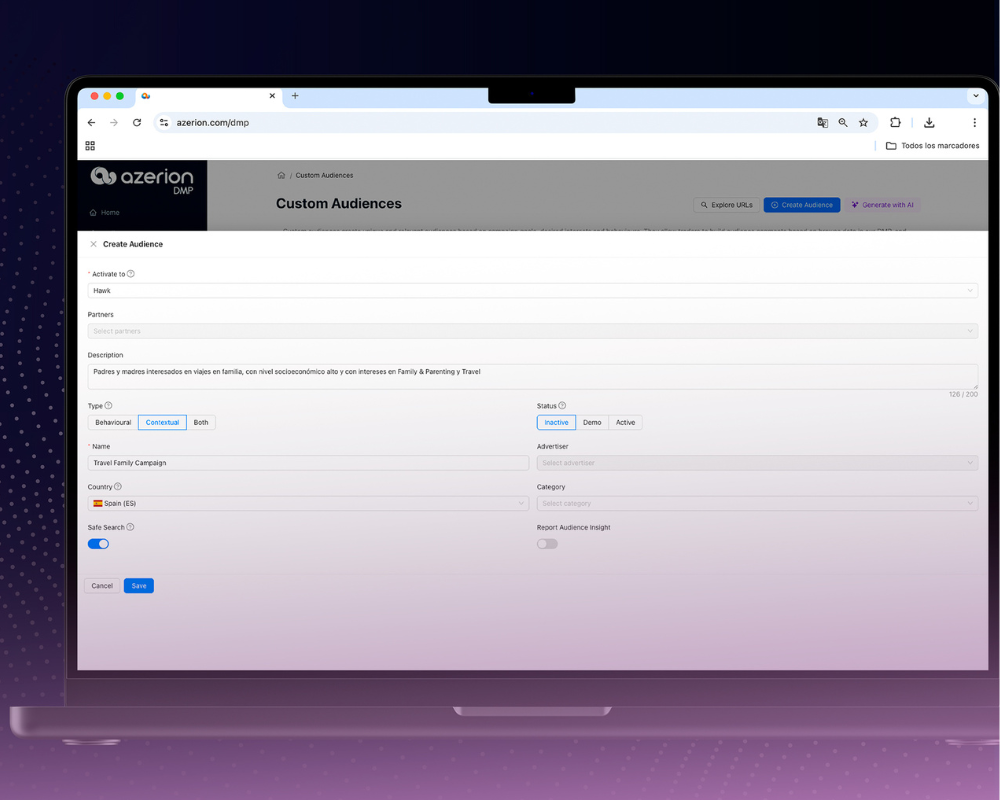Viewport: 1000px width, 800px height.
Task: Click the breadcrumb home icon
Action: pos(281,175)
